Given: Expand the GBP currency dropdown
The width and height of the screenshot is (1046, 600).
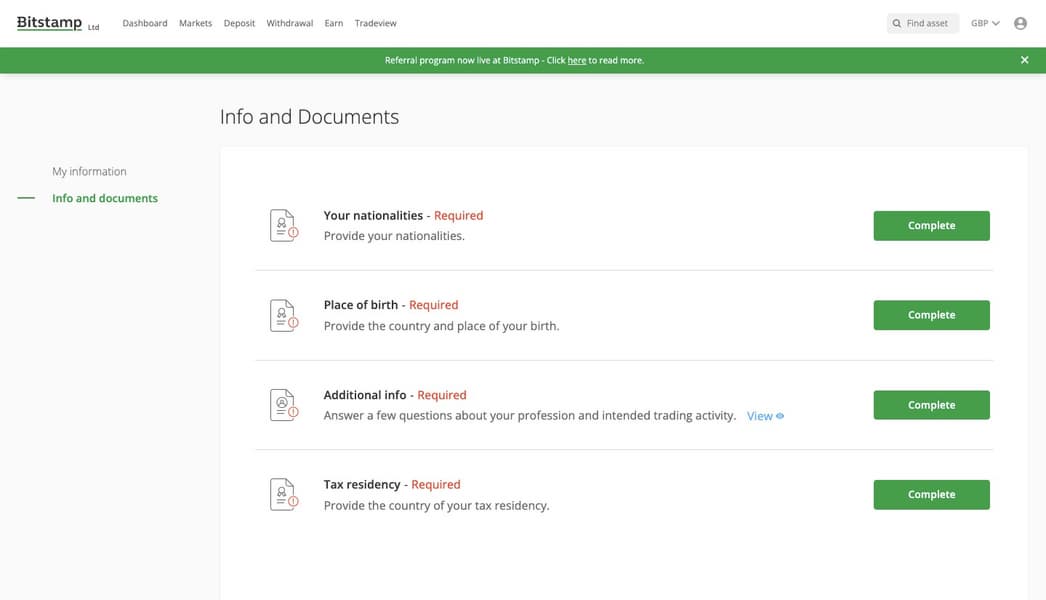Looking at the screenshot, I should pos(985,23).
